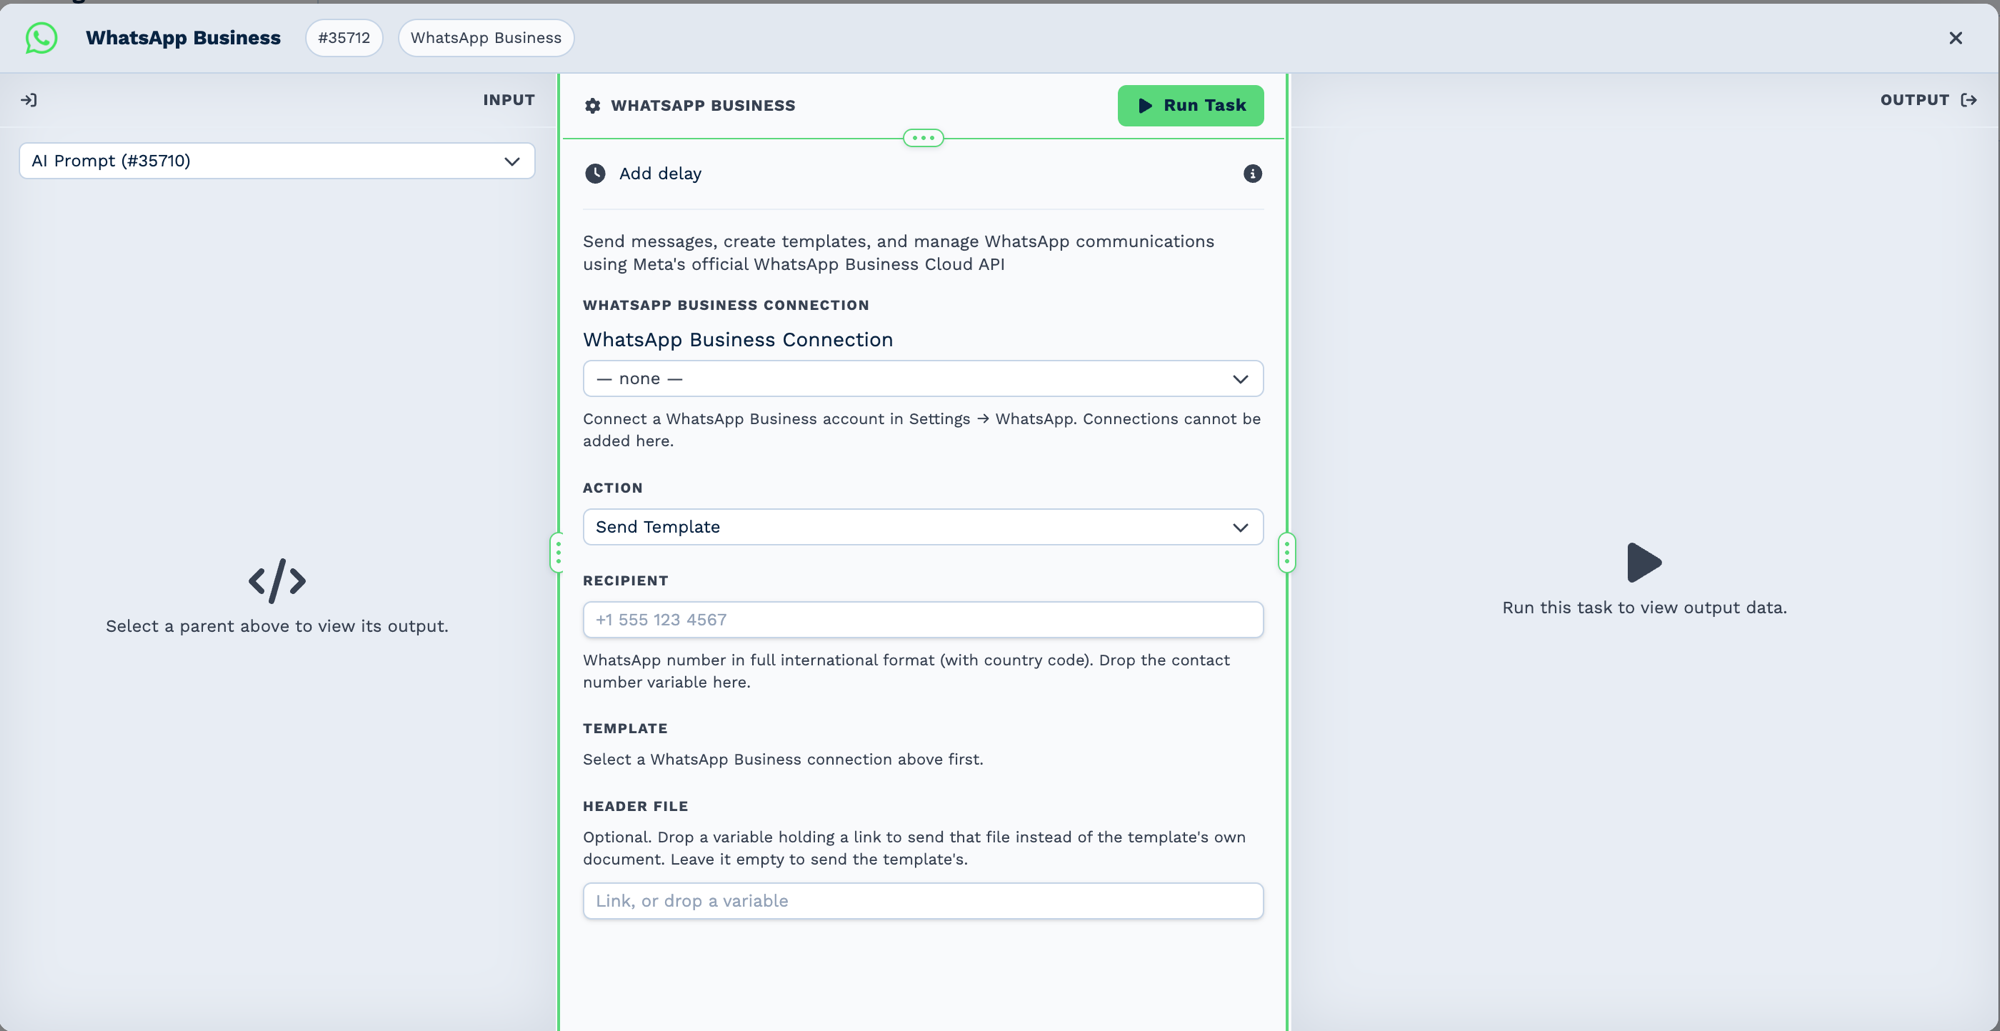Open the info icon in Add delay row
Viewport: 2000px width, 1031px height.
pos(1252,174)
